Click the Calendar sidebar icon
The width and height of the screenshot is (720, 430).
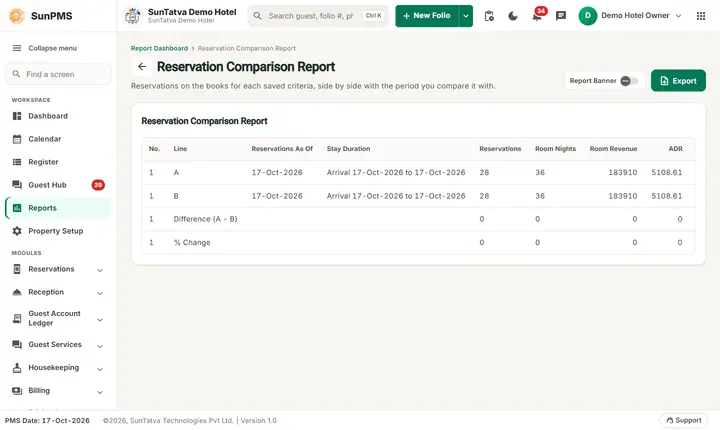pyautogui.click(x=17, y=139)
